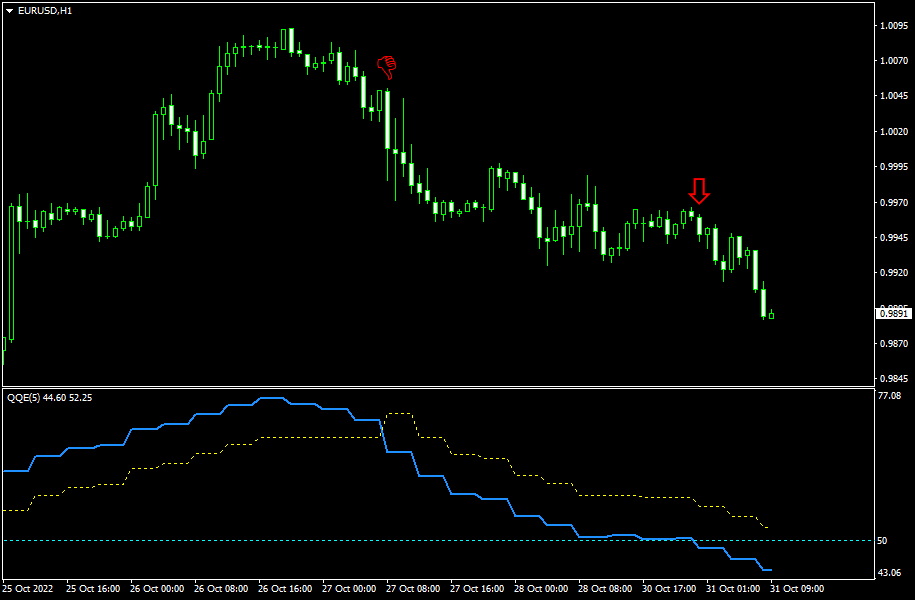Toggle the 43.06 indicator scale label
Screen dimensions: 915x600
coord(888,573)
